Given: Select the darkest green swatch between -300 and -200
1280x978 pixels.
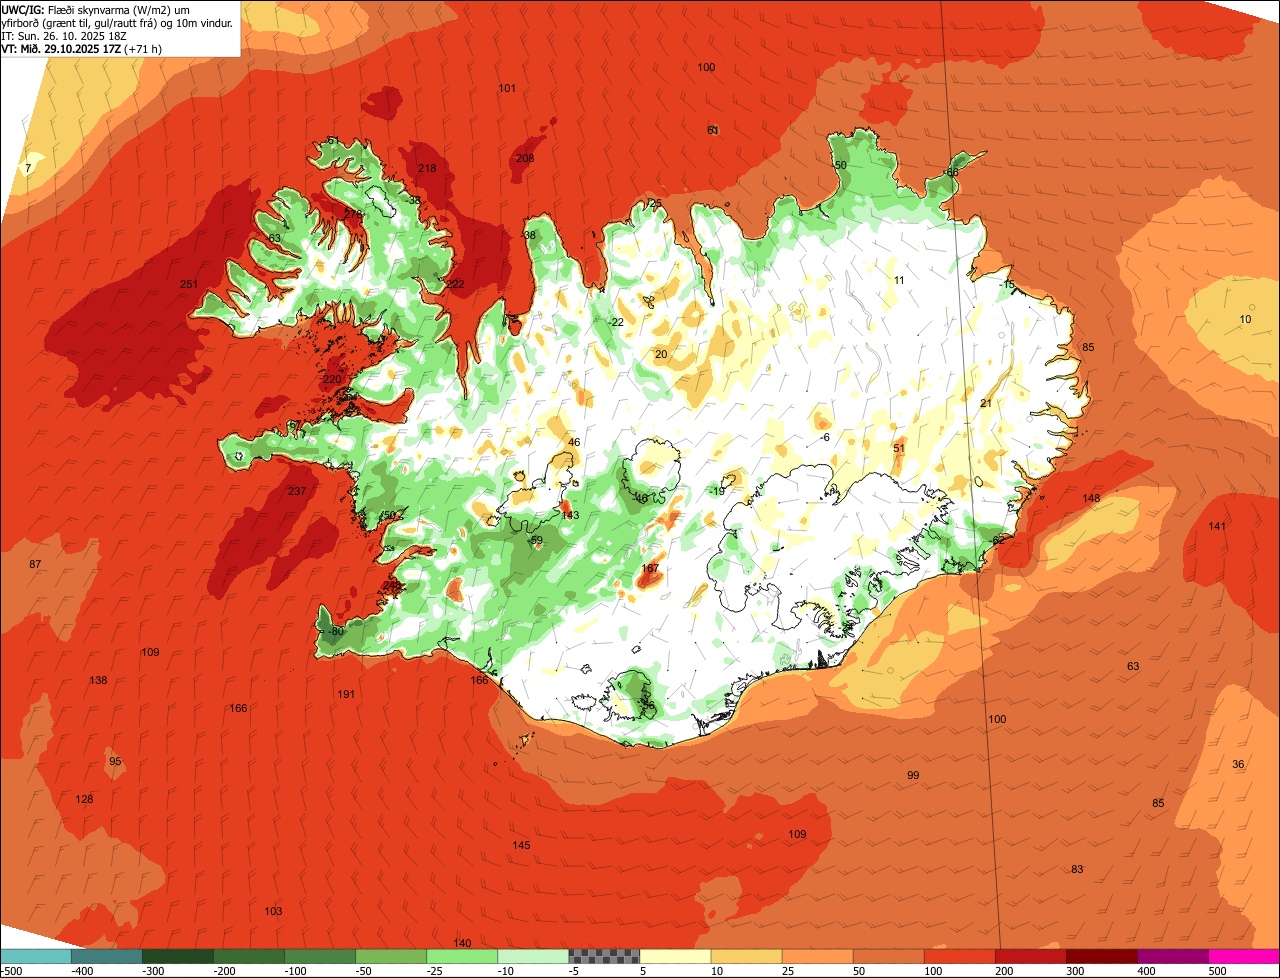Looking at the screenshot, I should pyautogui.click(x=177, y=956).
